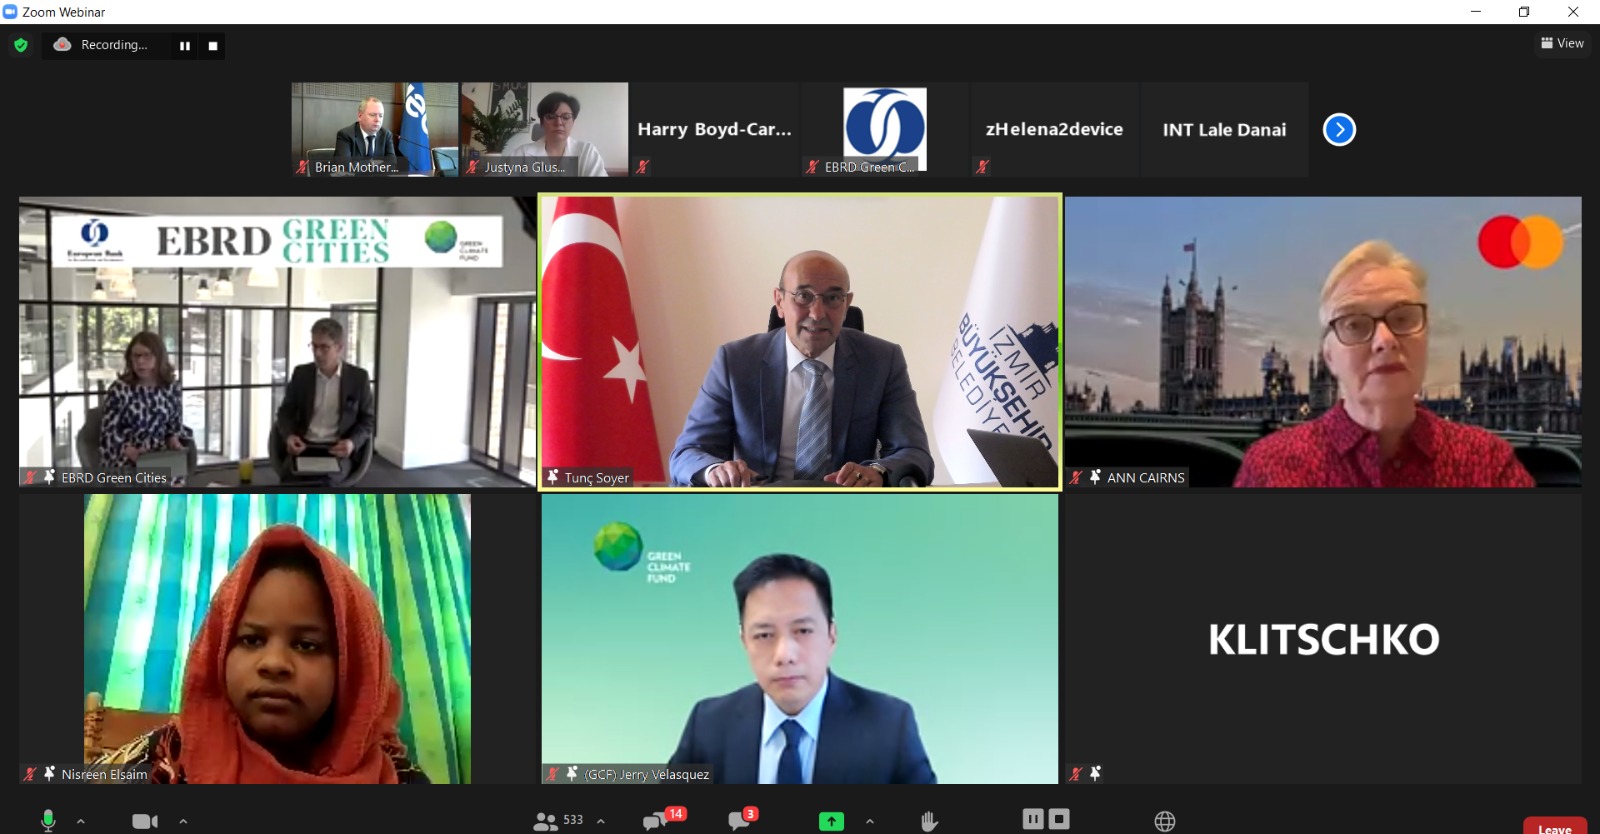1600x834 pixels.
Task: Select Brian Mother's thumbnail in top strip
Action: (x=374, y=129)
